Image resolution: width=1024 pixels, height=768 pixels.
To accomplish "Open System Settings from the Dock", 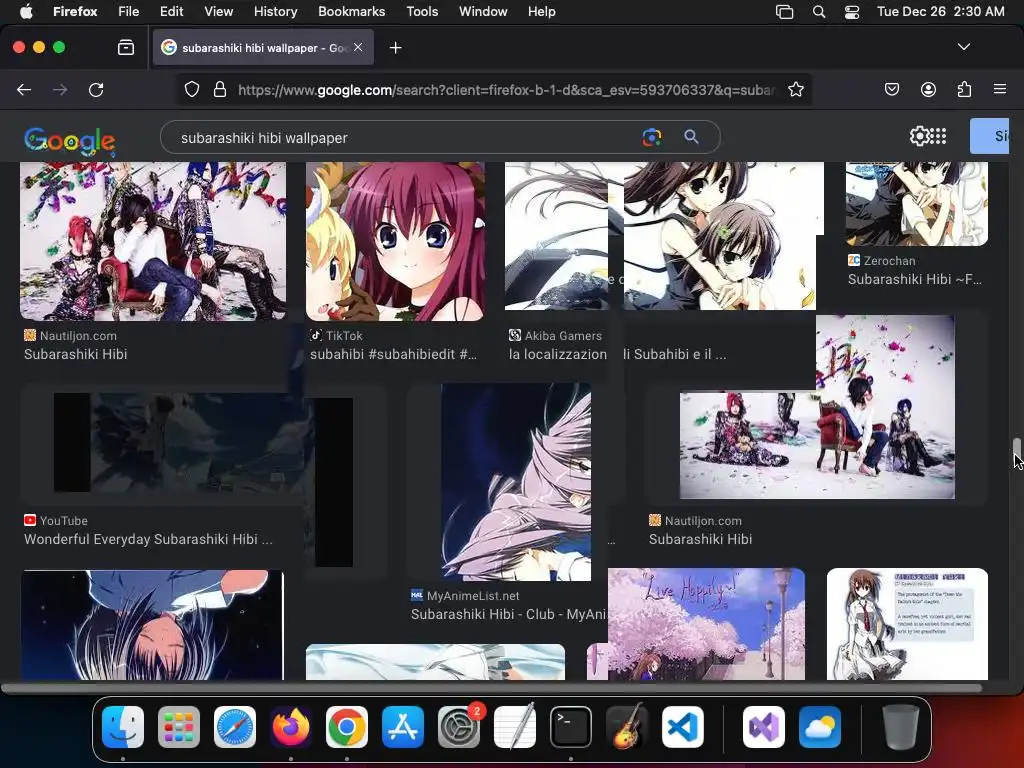I will [459, 726].
